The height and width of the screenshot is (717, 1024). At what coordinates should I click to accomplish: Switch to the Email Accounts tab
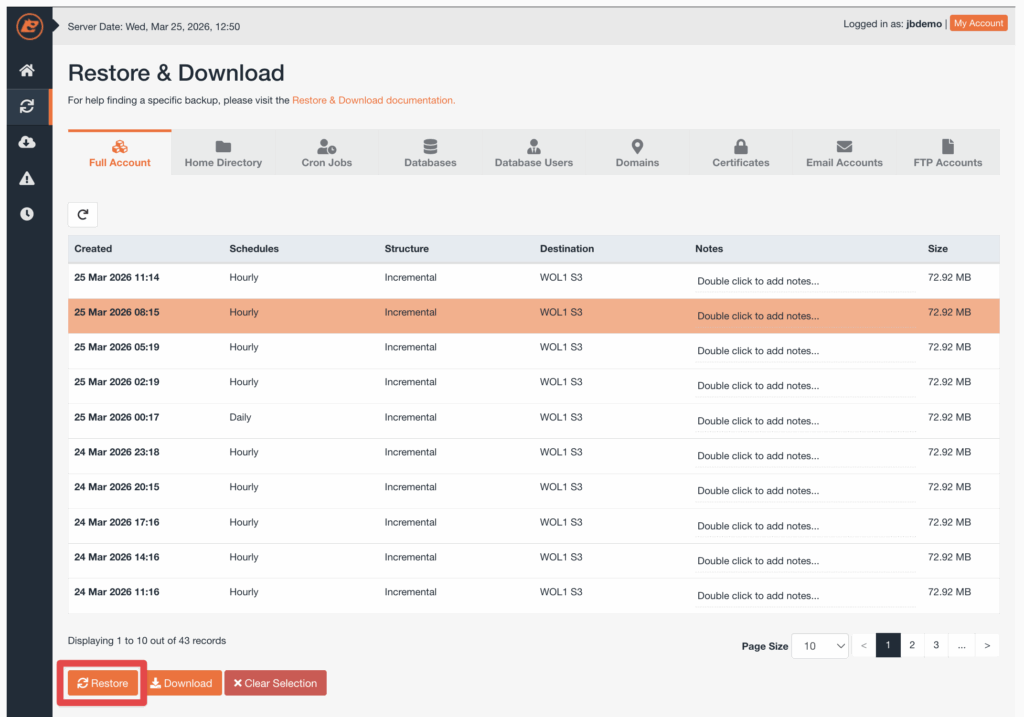(844, 153)
